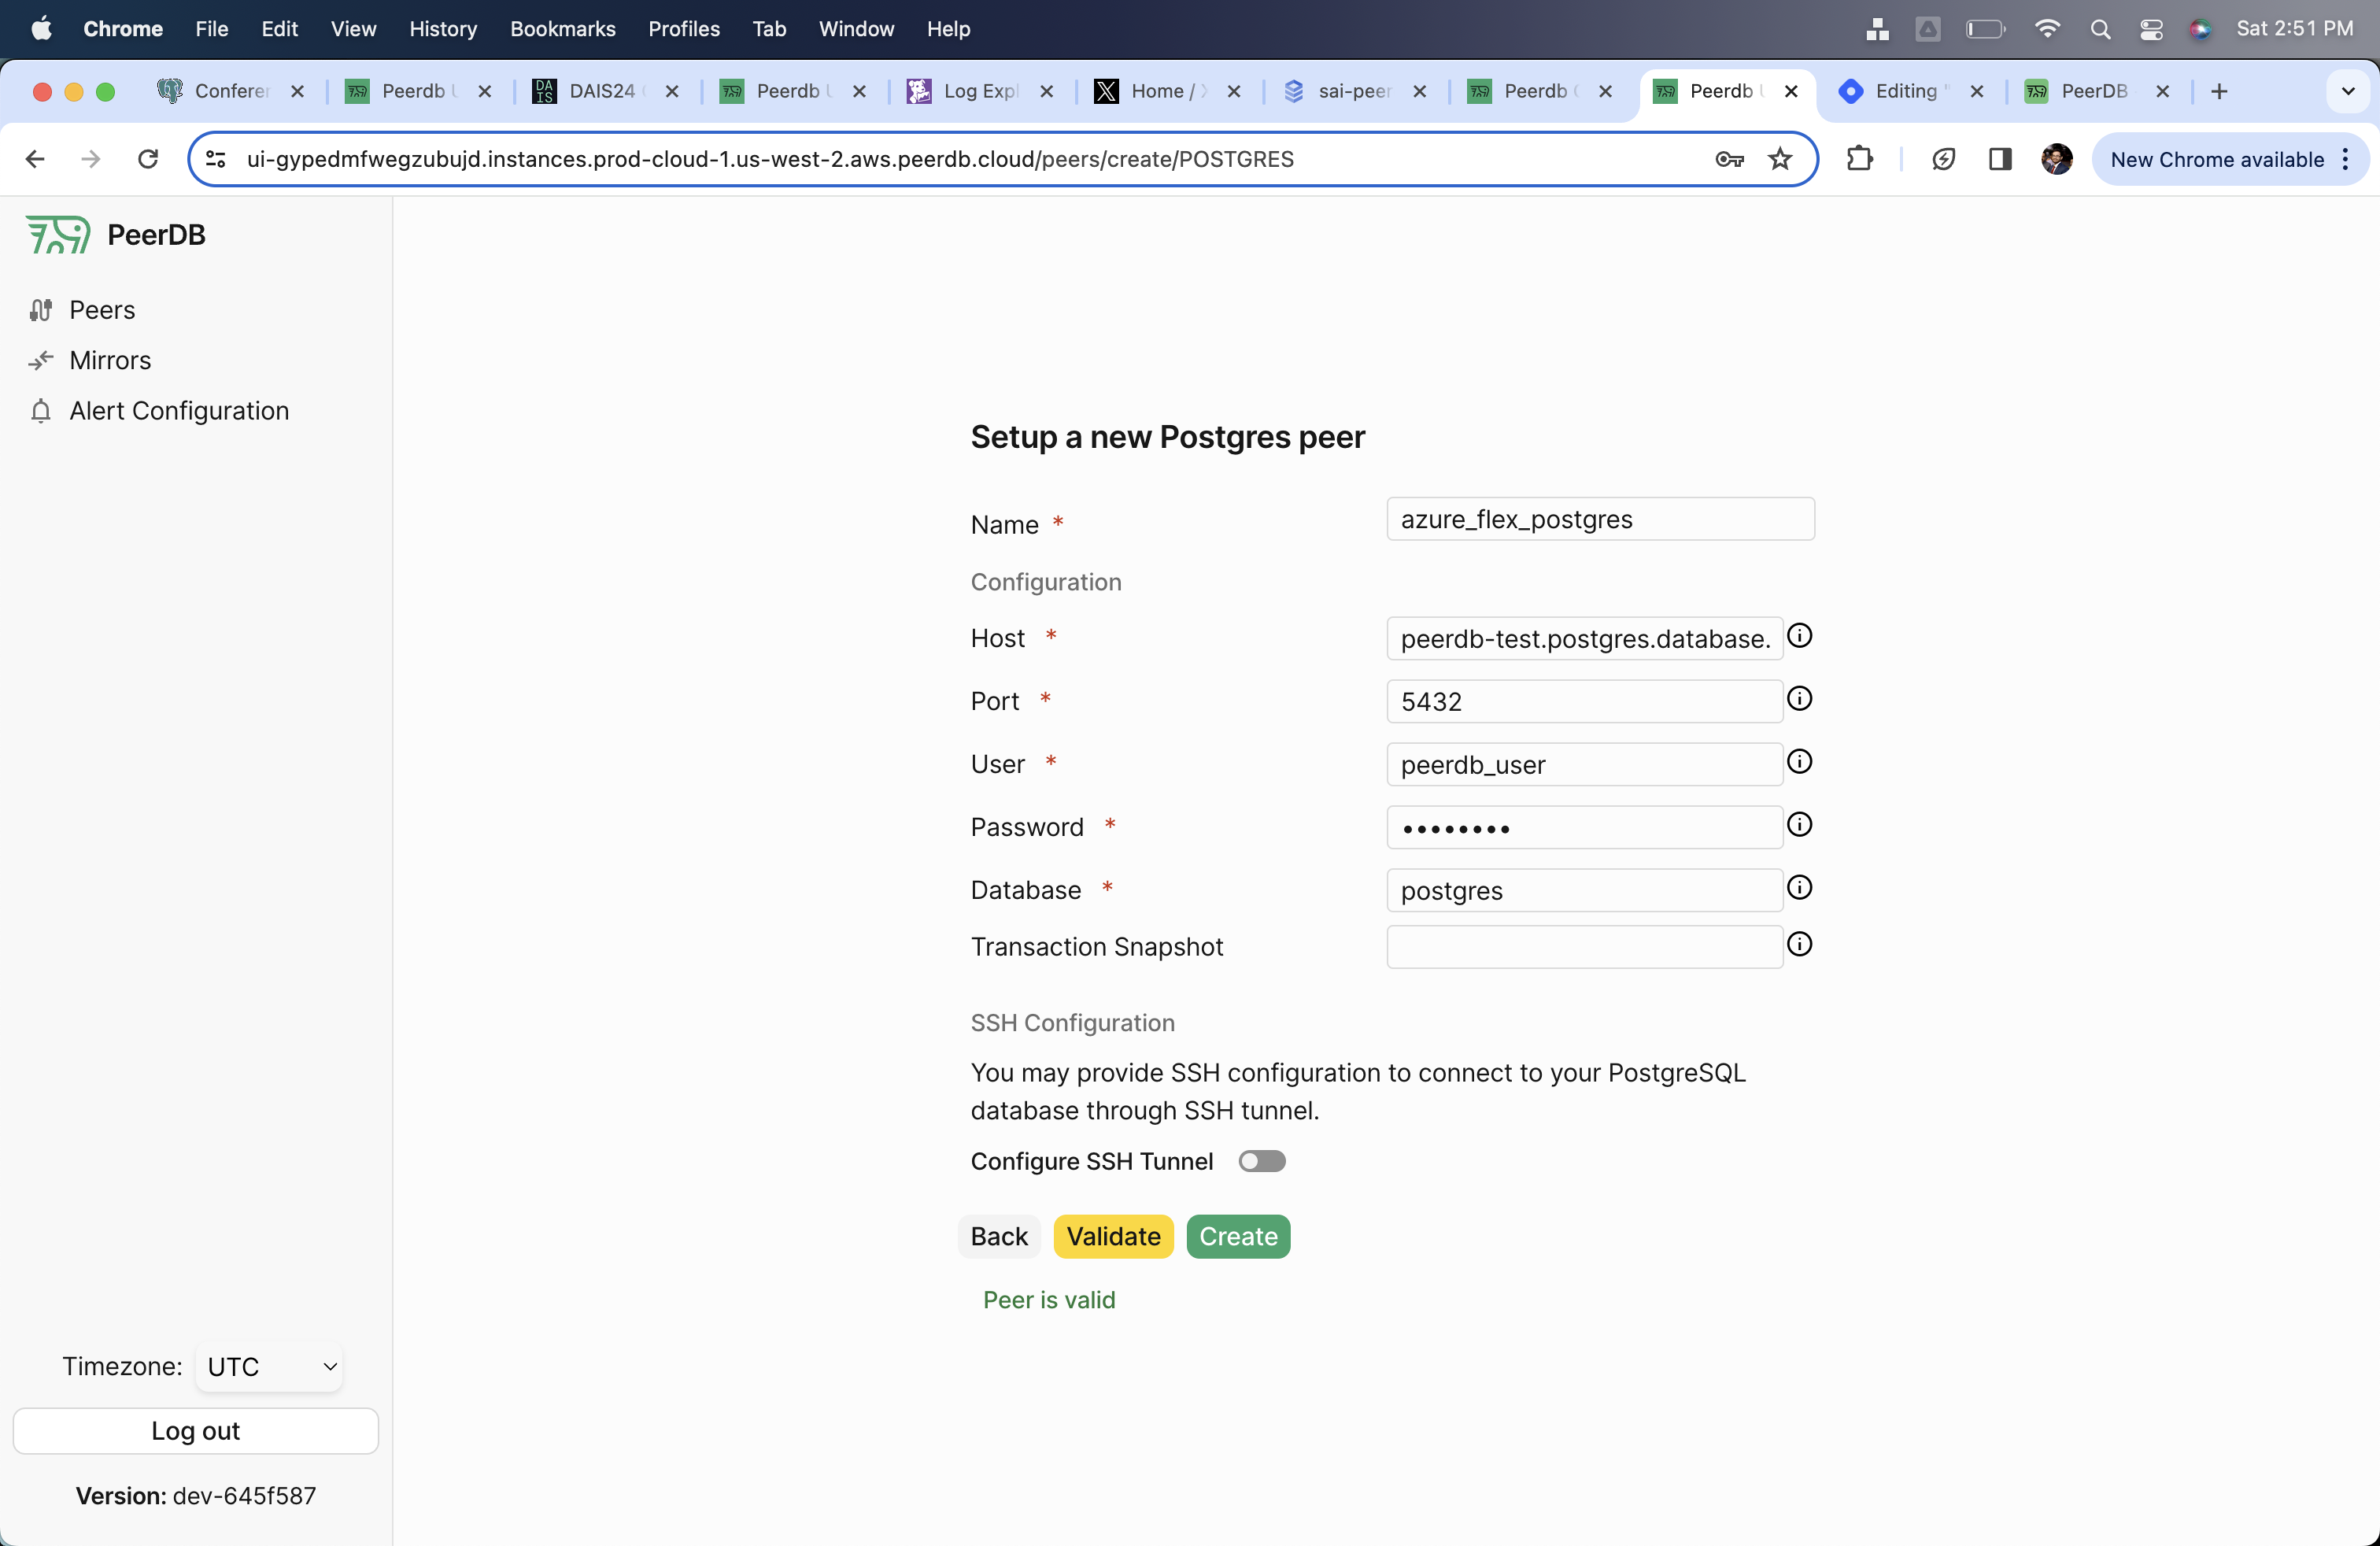Click info icon next to Transaction Snapshot

1799,944
